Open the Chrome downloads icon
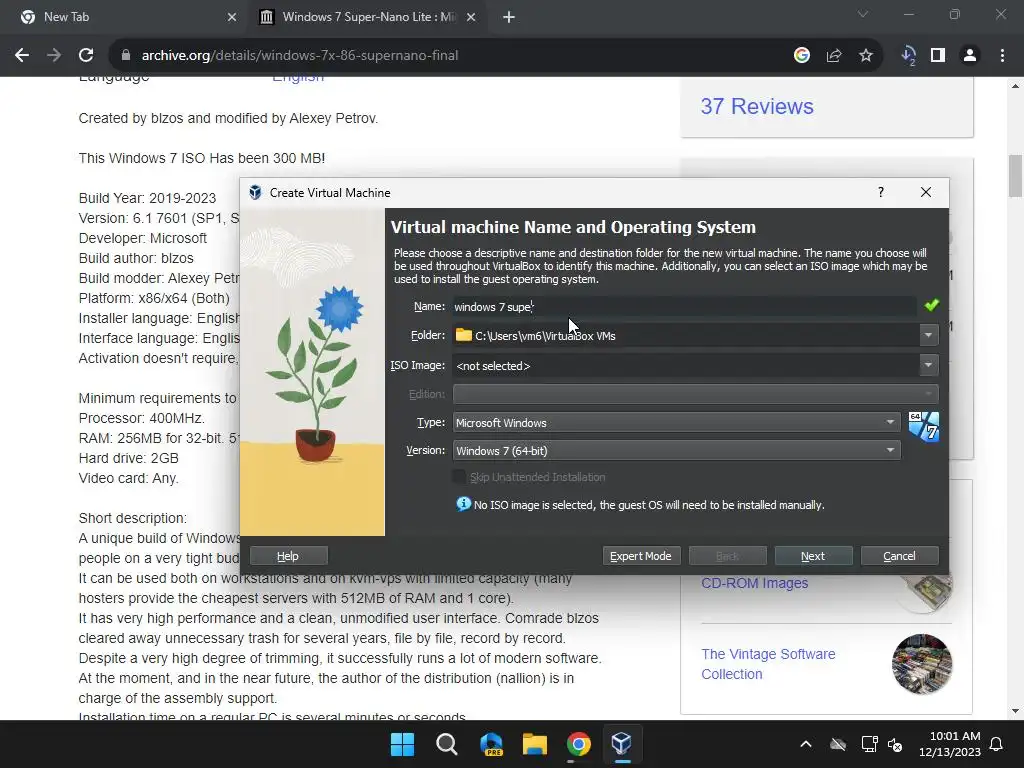This screenshot has width=1024, height=768. click(908, 56)
